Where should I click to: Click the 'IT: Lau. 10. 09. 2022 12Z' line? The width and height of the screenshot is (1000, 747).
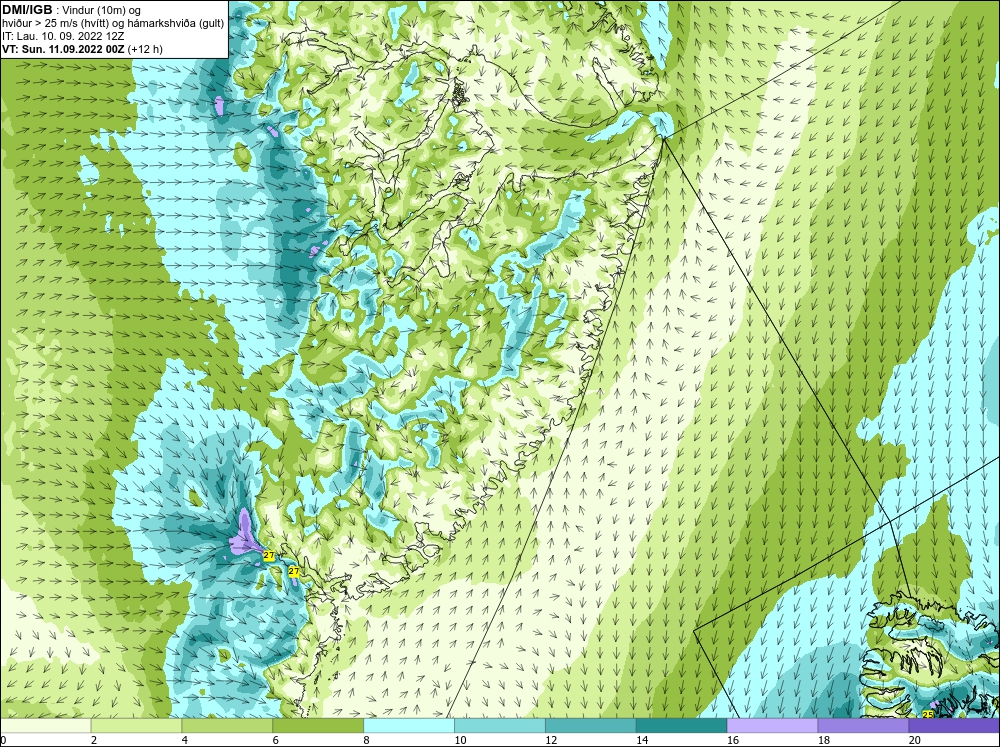(x=62, y=36)
